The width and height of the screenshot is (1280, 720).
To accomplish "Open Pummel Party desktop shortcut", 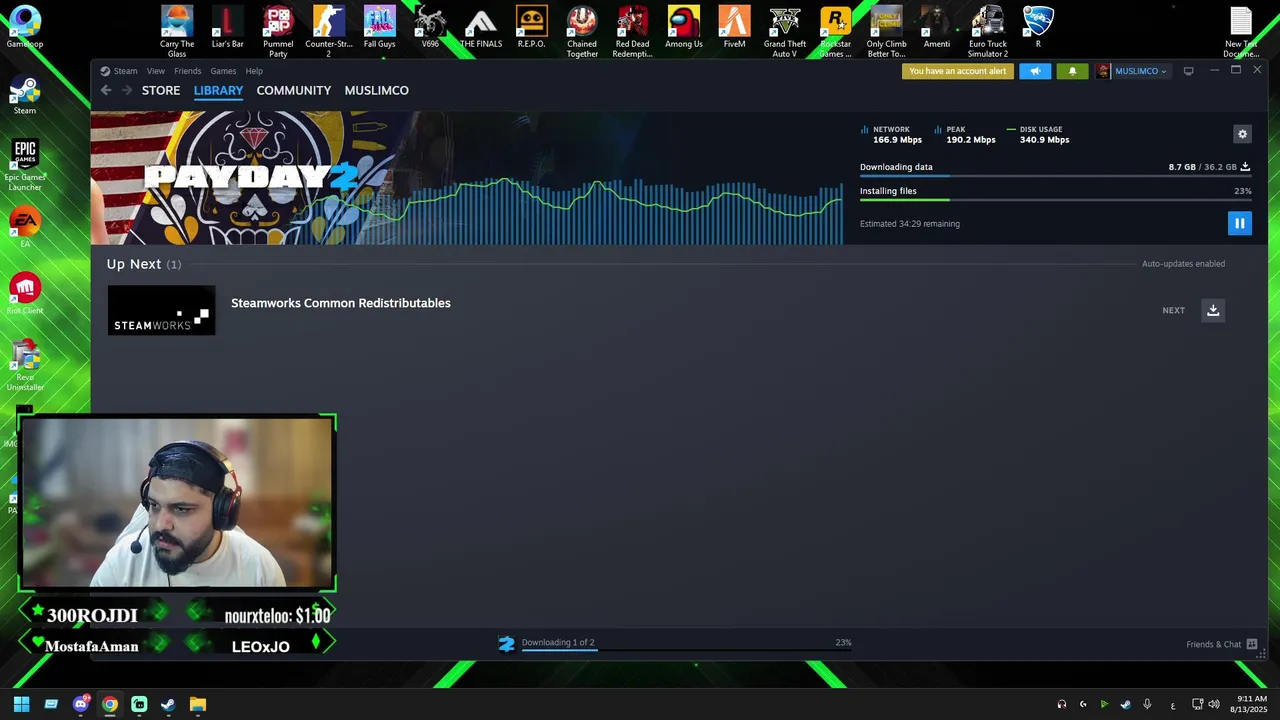I will [278, 32].
